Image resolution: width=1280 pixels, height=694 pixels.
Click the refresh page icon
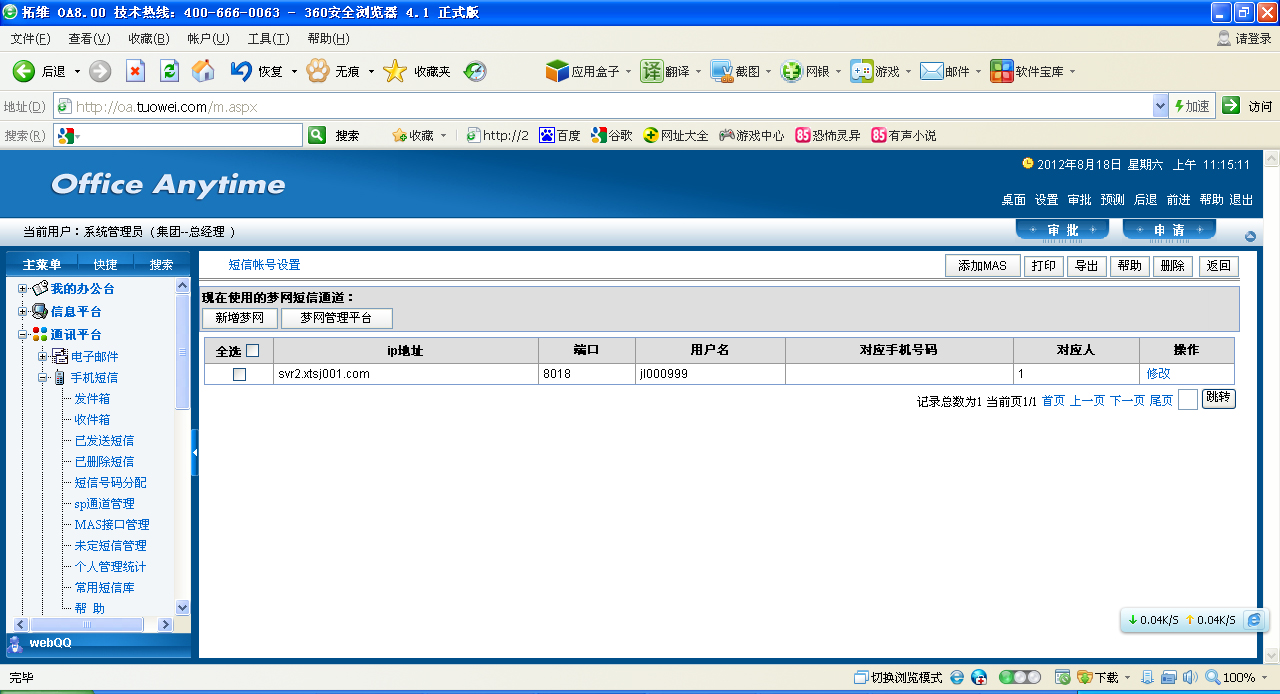pos(170,71)
